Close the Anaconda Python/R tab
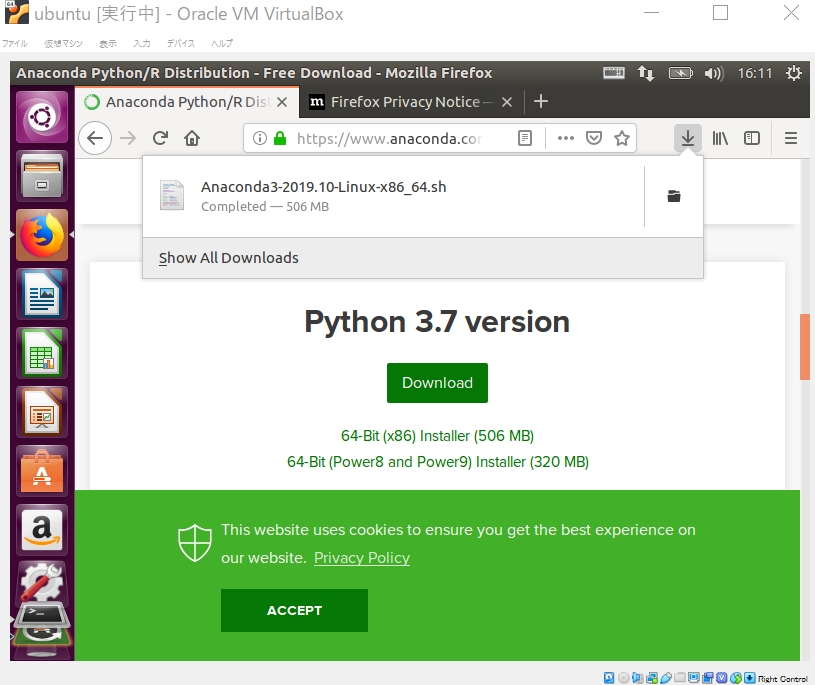The image size is (815, 685). click(x=282, y=102)
